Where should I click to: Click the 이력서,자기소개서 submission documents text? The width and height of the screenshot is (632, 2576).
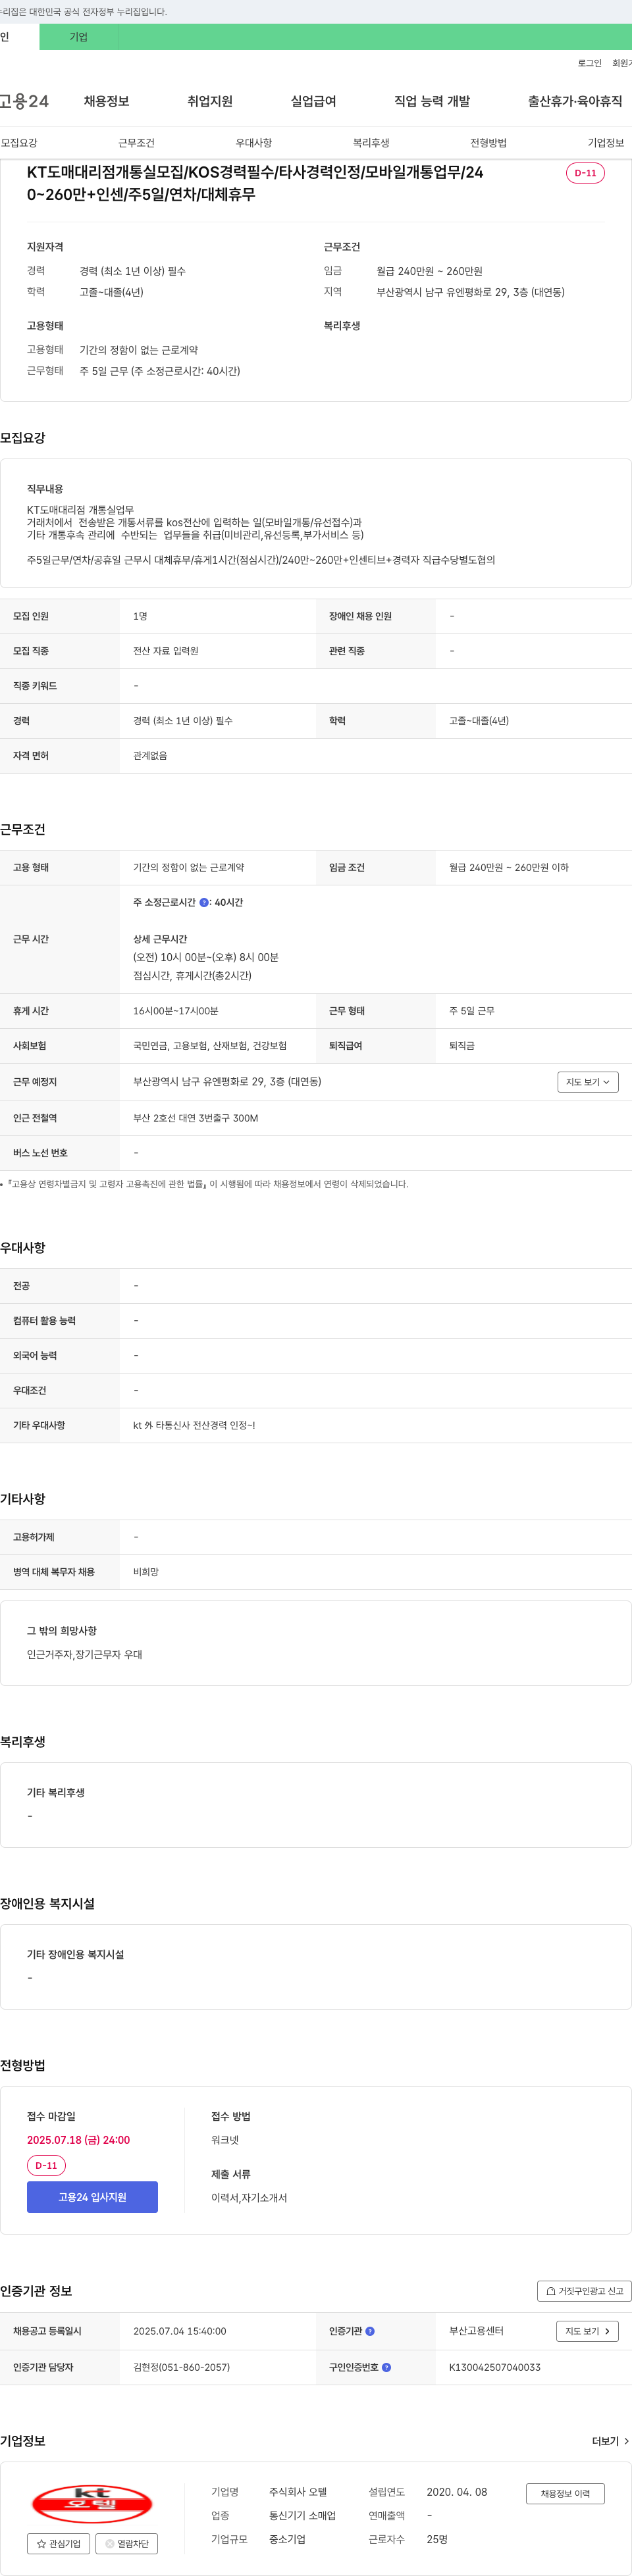pyautogui.click(x=249, y=2197)
